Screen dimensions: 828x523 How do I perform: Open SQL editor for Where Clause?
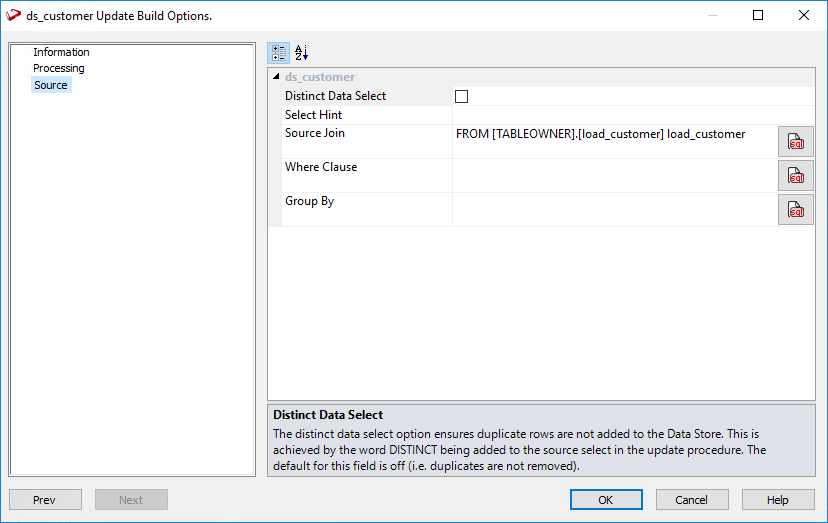click(x=796, y=176)
